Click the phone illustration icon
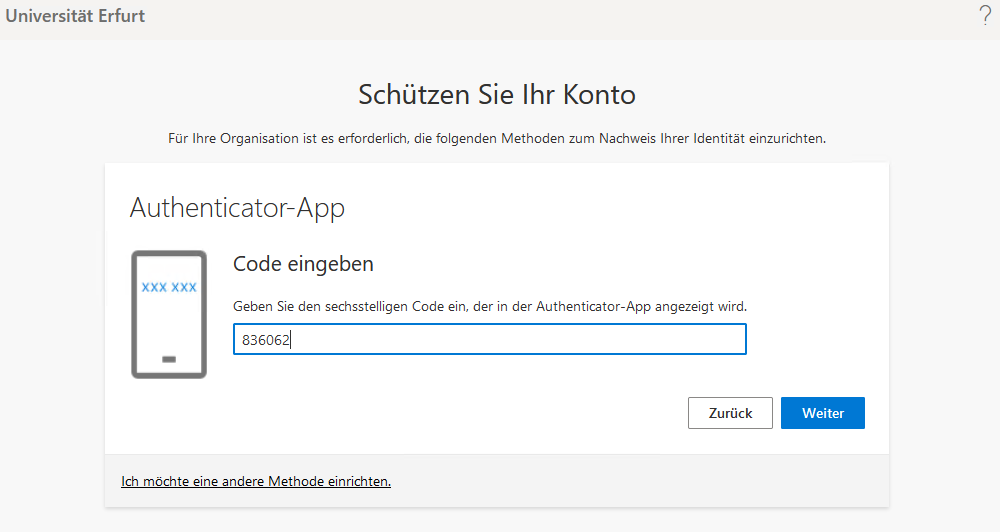 (168, 314)
